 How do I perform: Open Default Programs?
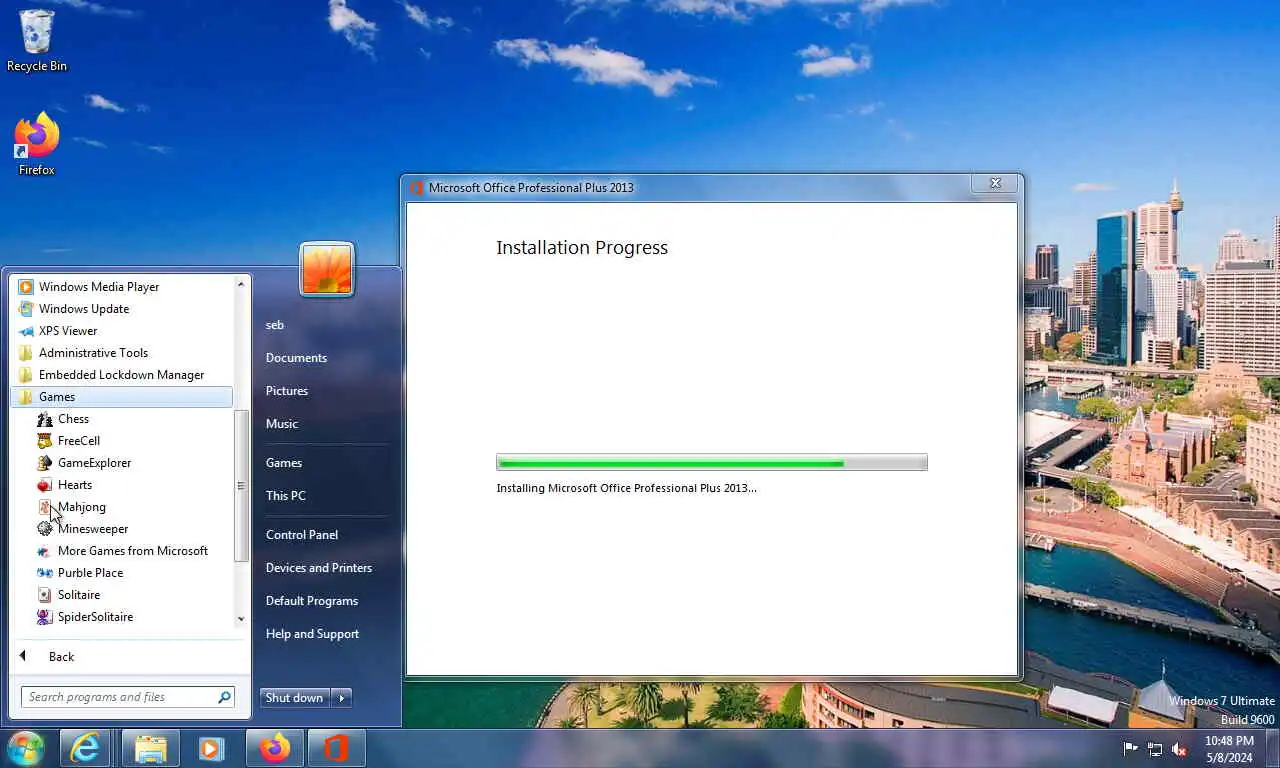point(312,601)
